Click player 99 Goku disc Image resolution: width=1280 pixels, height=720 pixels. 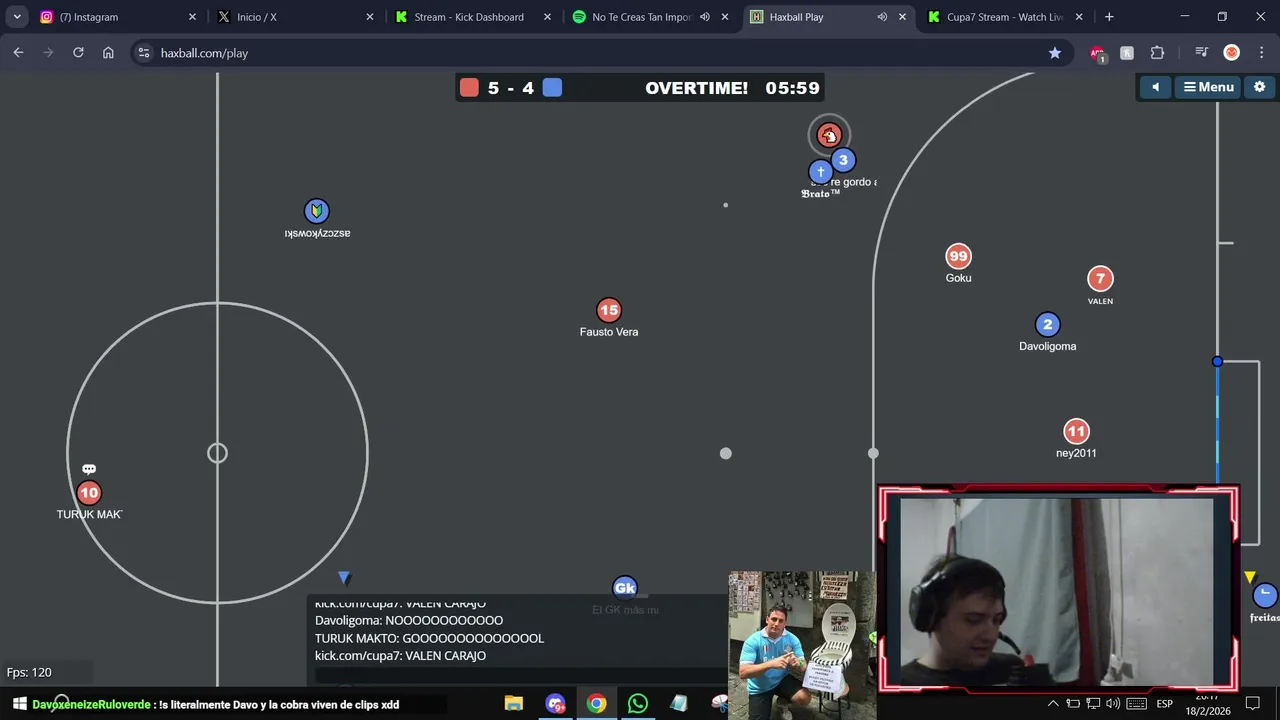[958, 256]
